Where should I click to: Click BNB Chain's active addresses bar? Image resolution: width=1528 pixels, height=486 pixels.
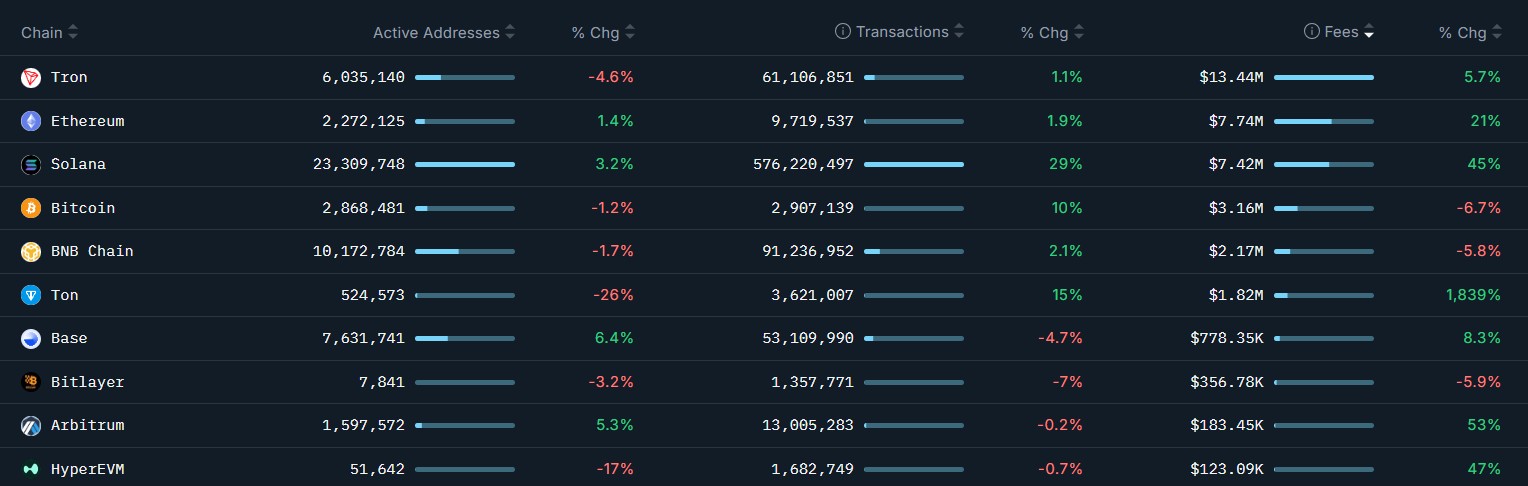[465, 252]
